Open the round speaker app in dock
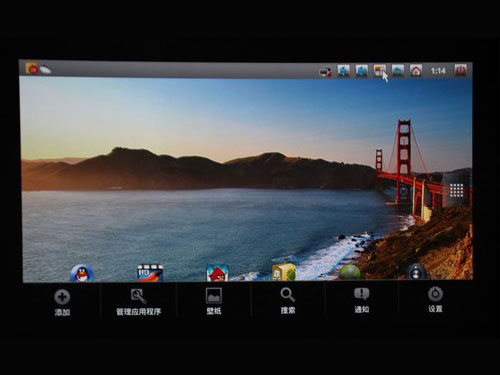This screenshot has width=500, height=375. (x=416, y=272)
